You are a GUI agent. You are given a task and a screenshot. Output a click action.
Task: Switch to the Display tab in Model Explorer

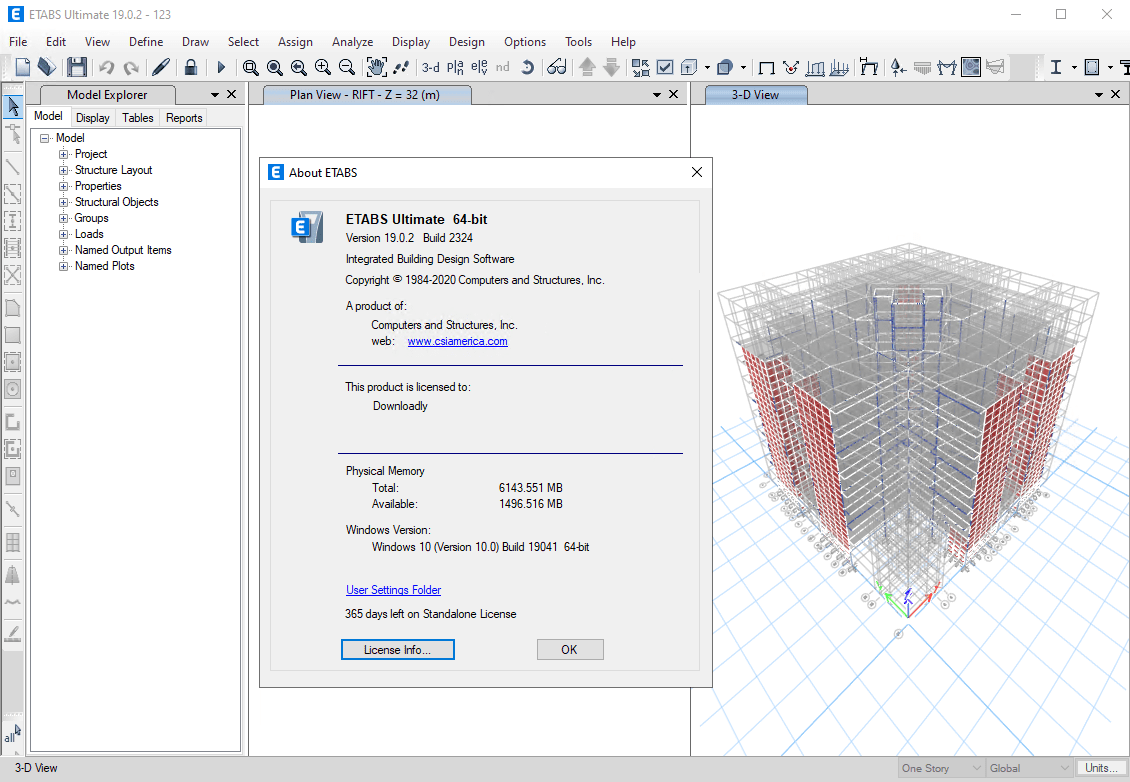point(92,117)
